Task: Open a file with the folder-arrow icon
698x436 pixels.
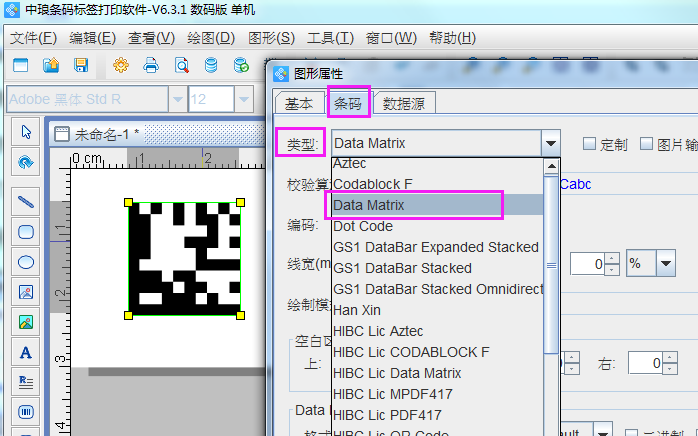Action: [x=51, y=65]
